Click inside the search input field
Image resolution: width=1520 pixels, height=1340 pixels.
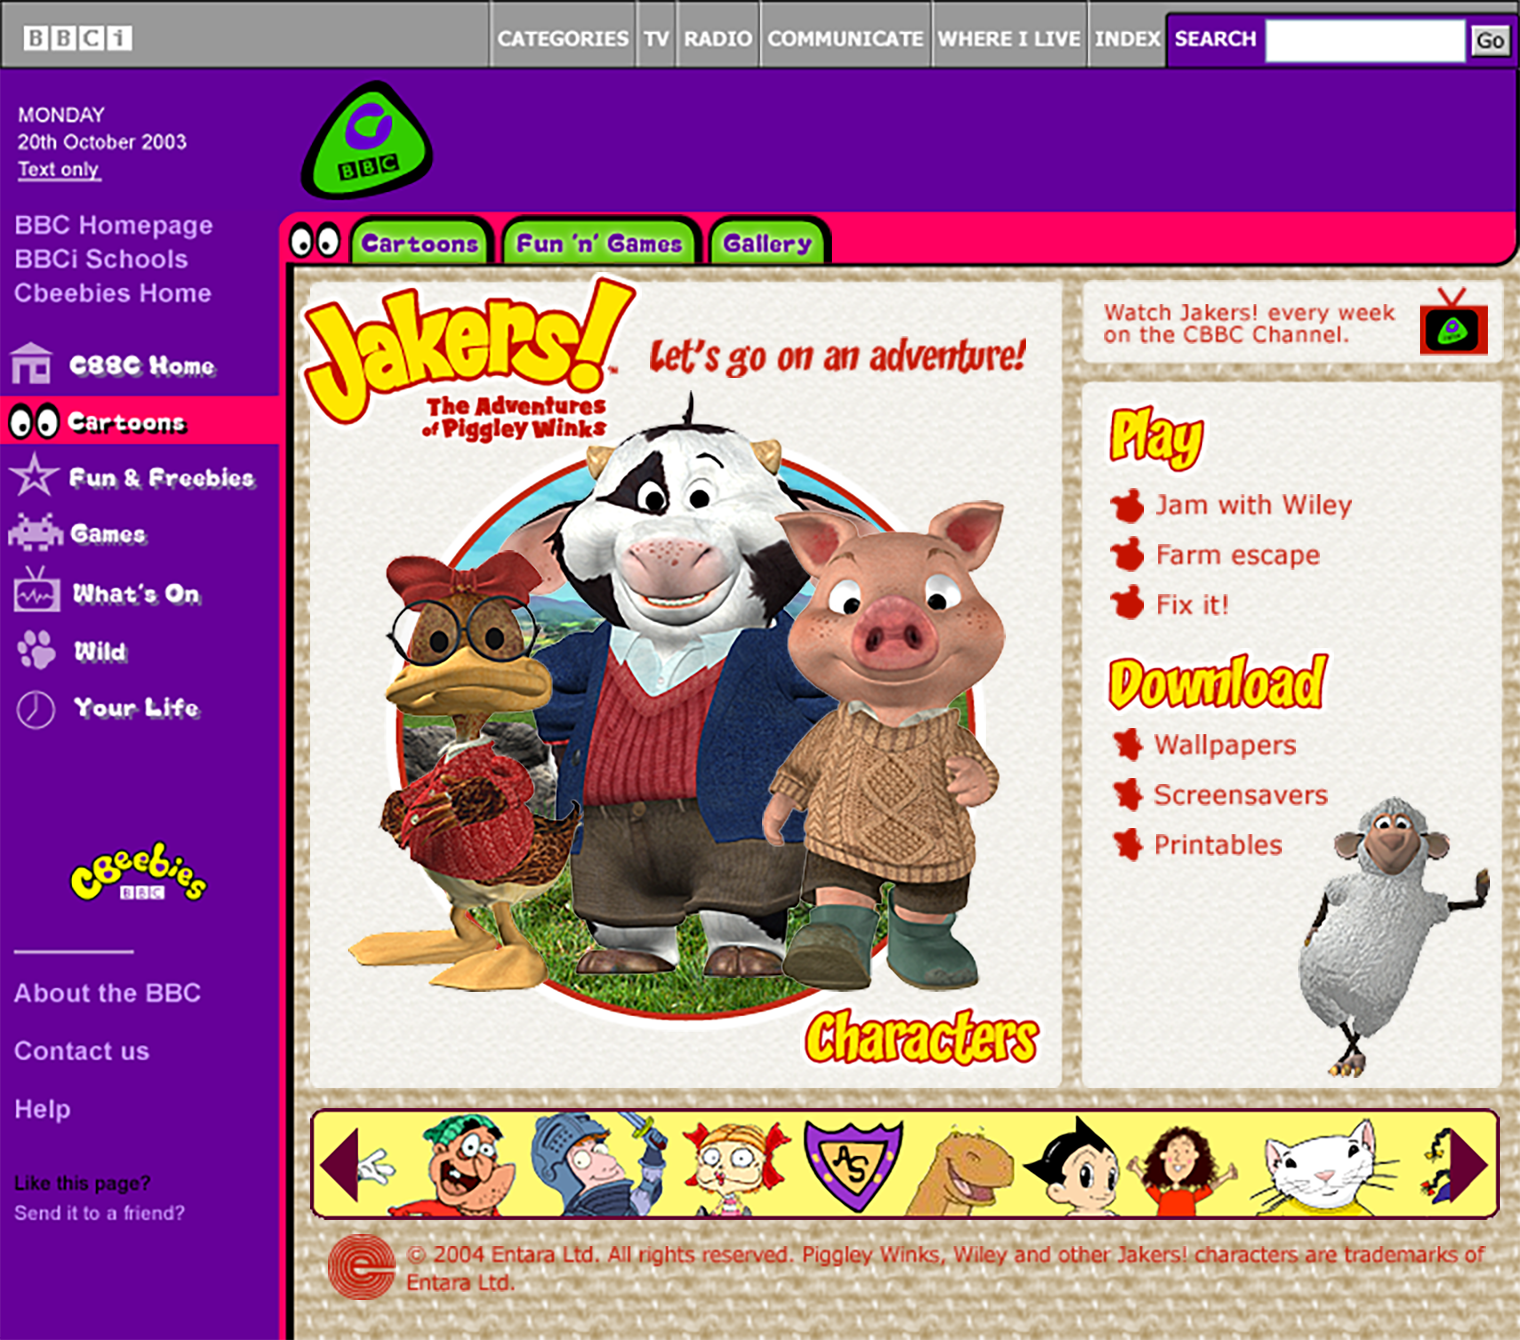1365,40
